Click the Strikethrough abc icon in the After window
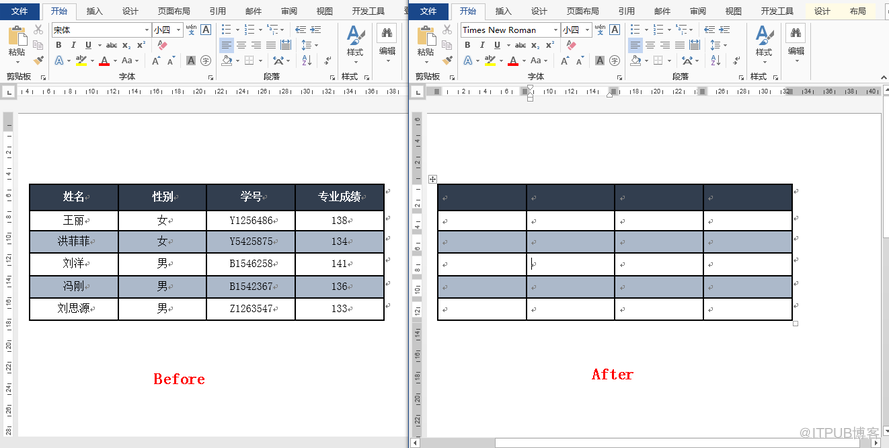This screenshot has height=448, width=889. tap(519, 45)
